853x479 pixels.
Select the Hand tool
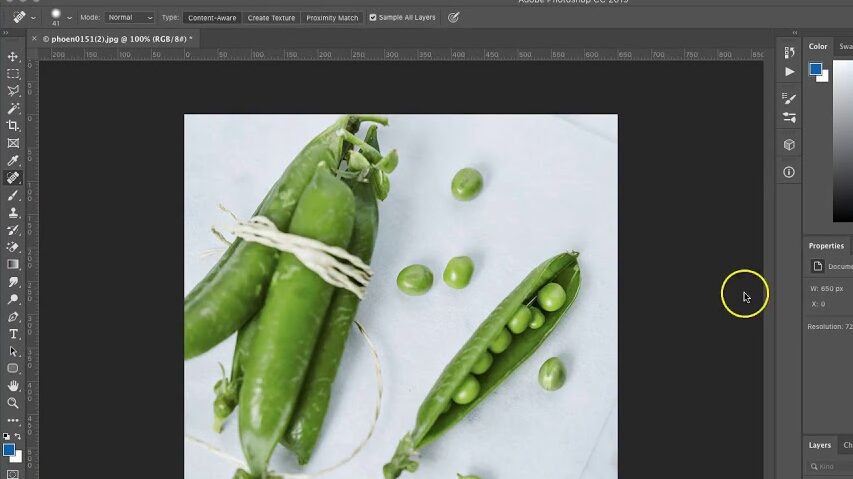[13, 386]
